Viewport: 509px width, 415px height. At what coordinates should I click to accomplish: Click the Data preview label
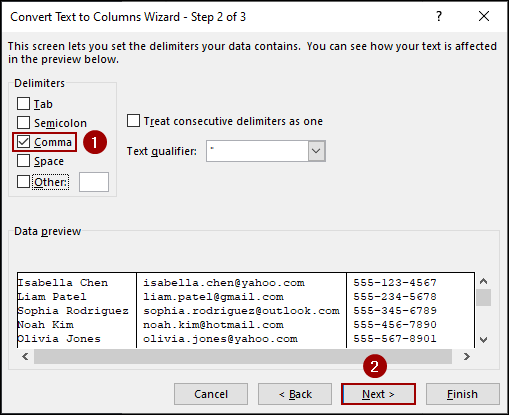(x=47, y=231)
